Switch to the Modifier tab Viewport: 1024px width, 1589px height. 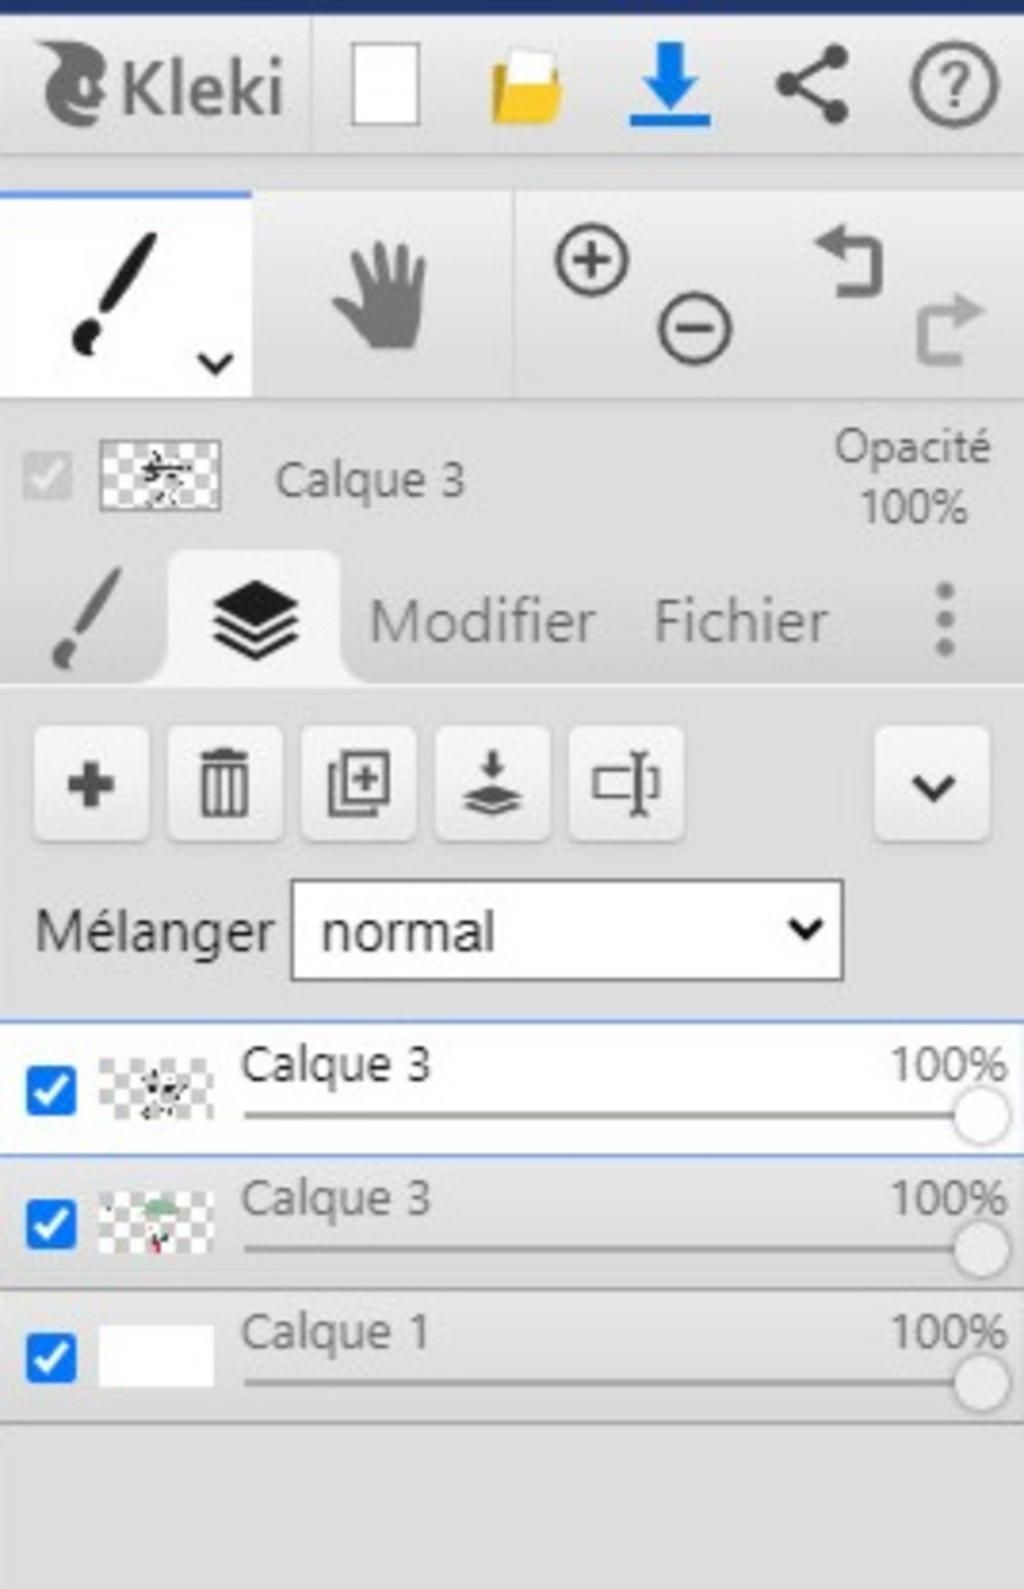(x=482, y=621)
